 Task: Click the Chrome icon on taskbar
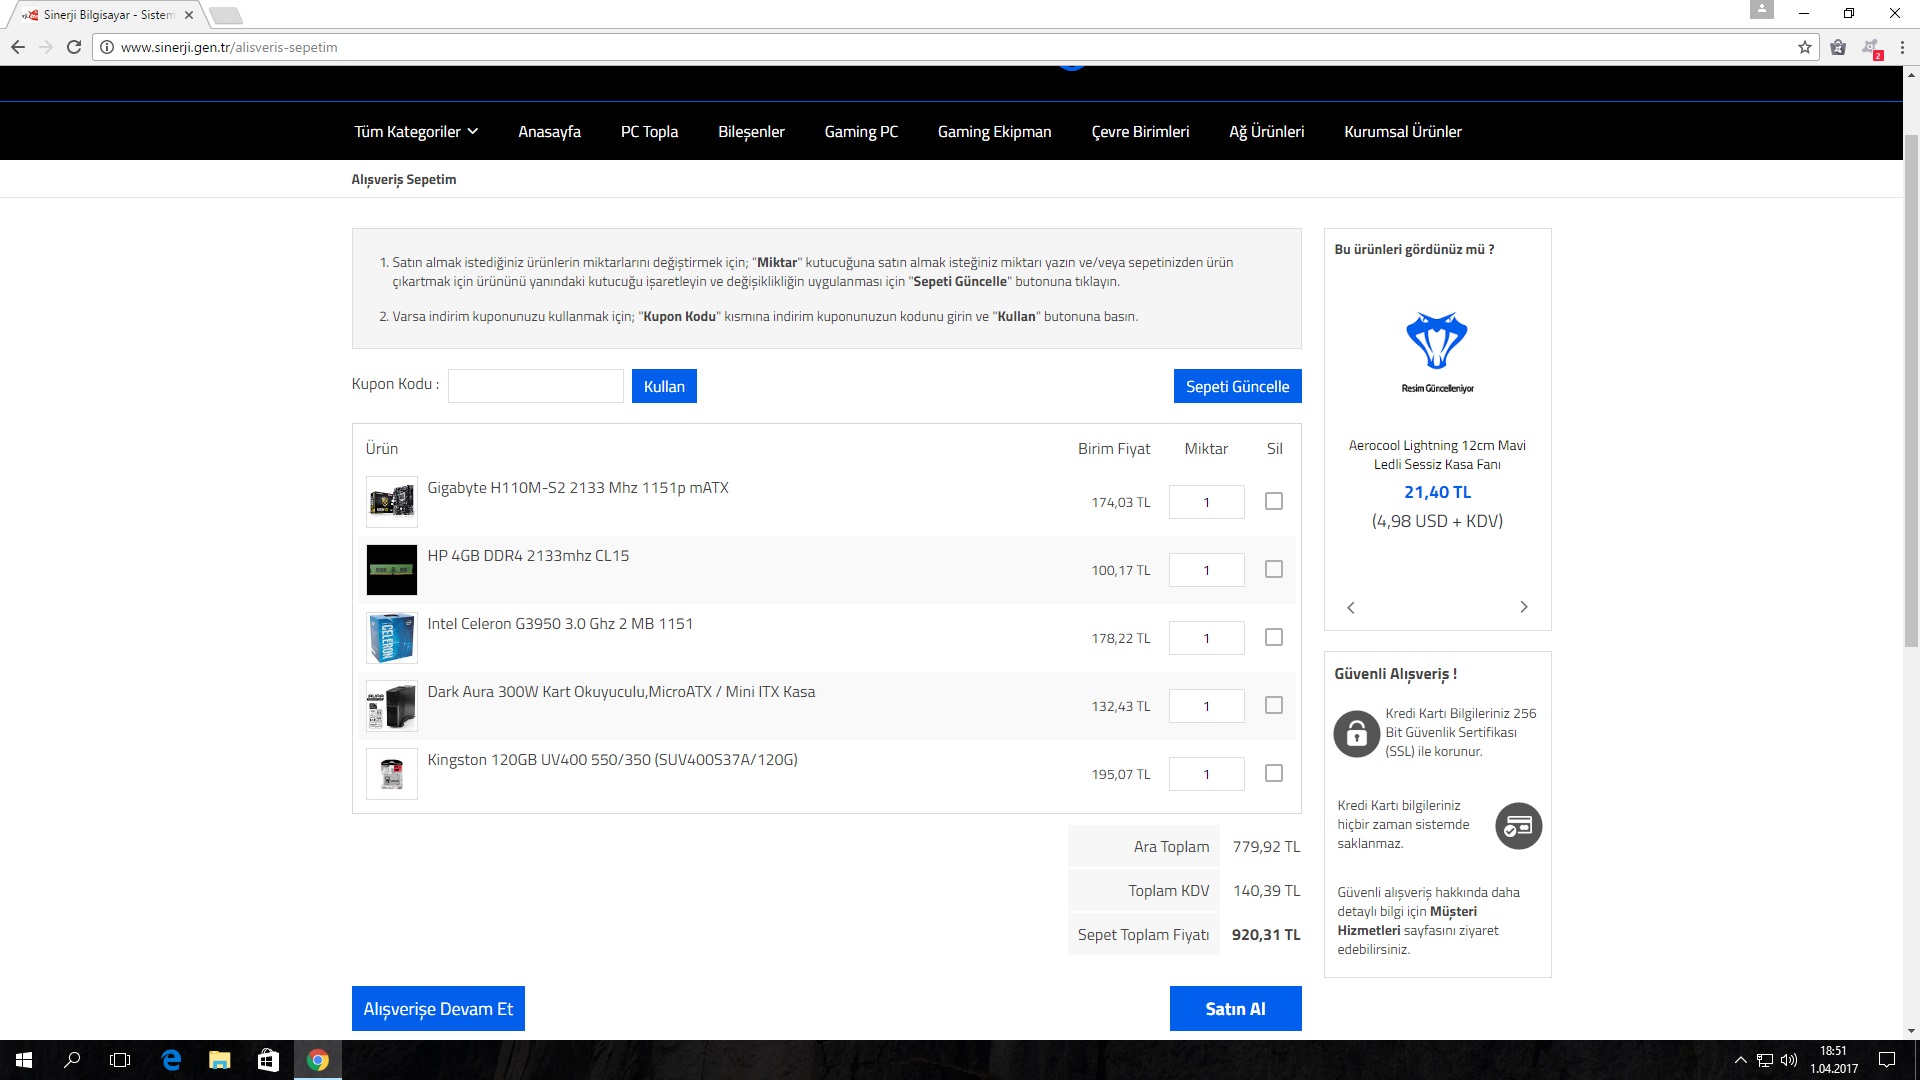click(x=318, y=1060)
